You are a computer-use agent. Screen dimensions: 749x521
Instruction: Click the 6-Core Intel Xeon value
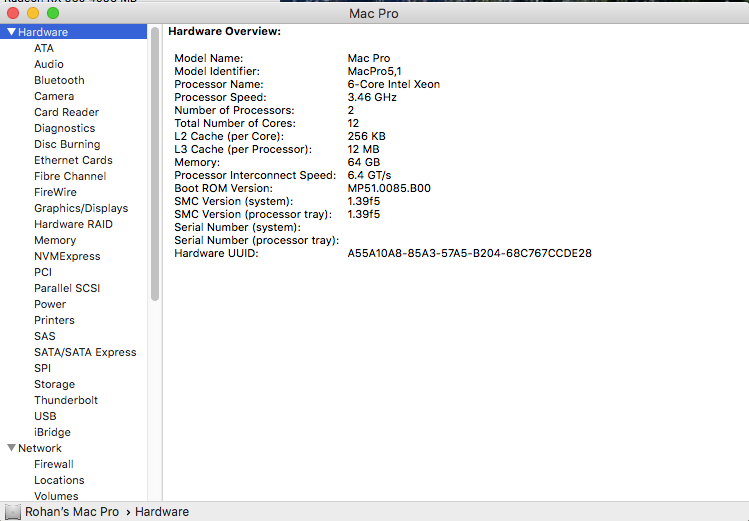[x=394, y=84]
